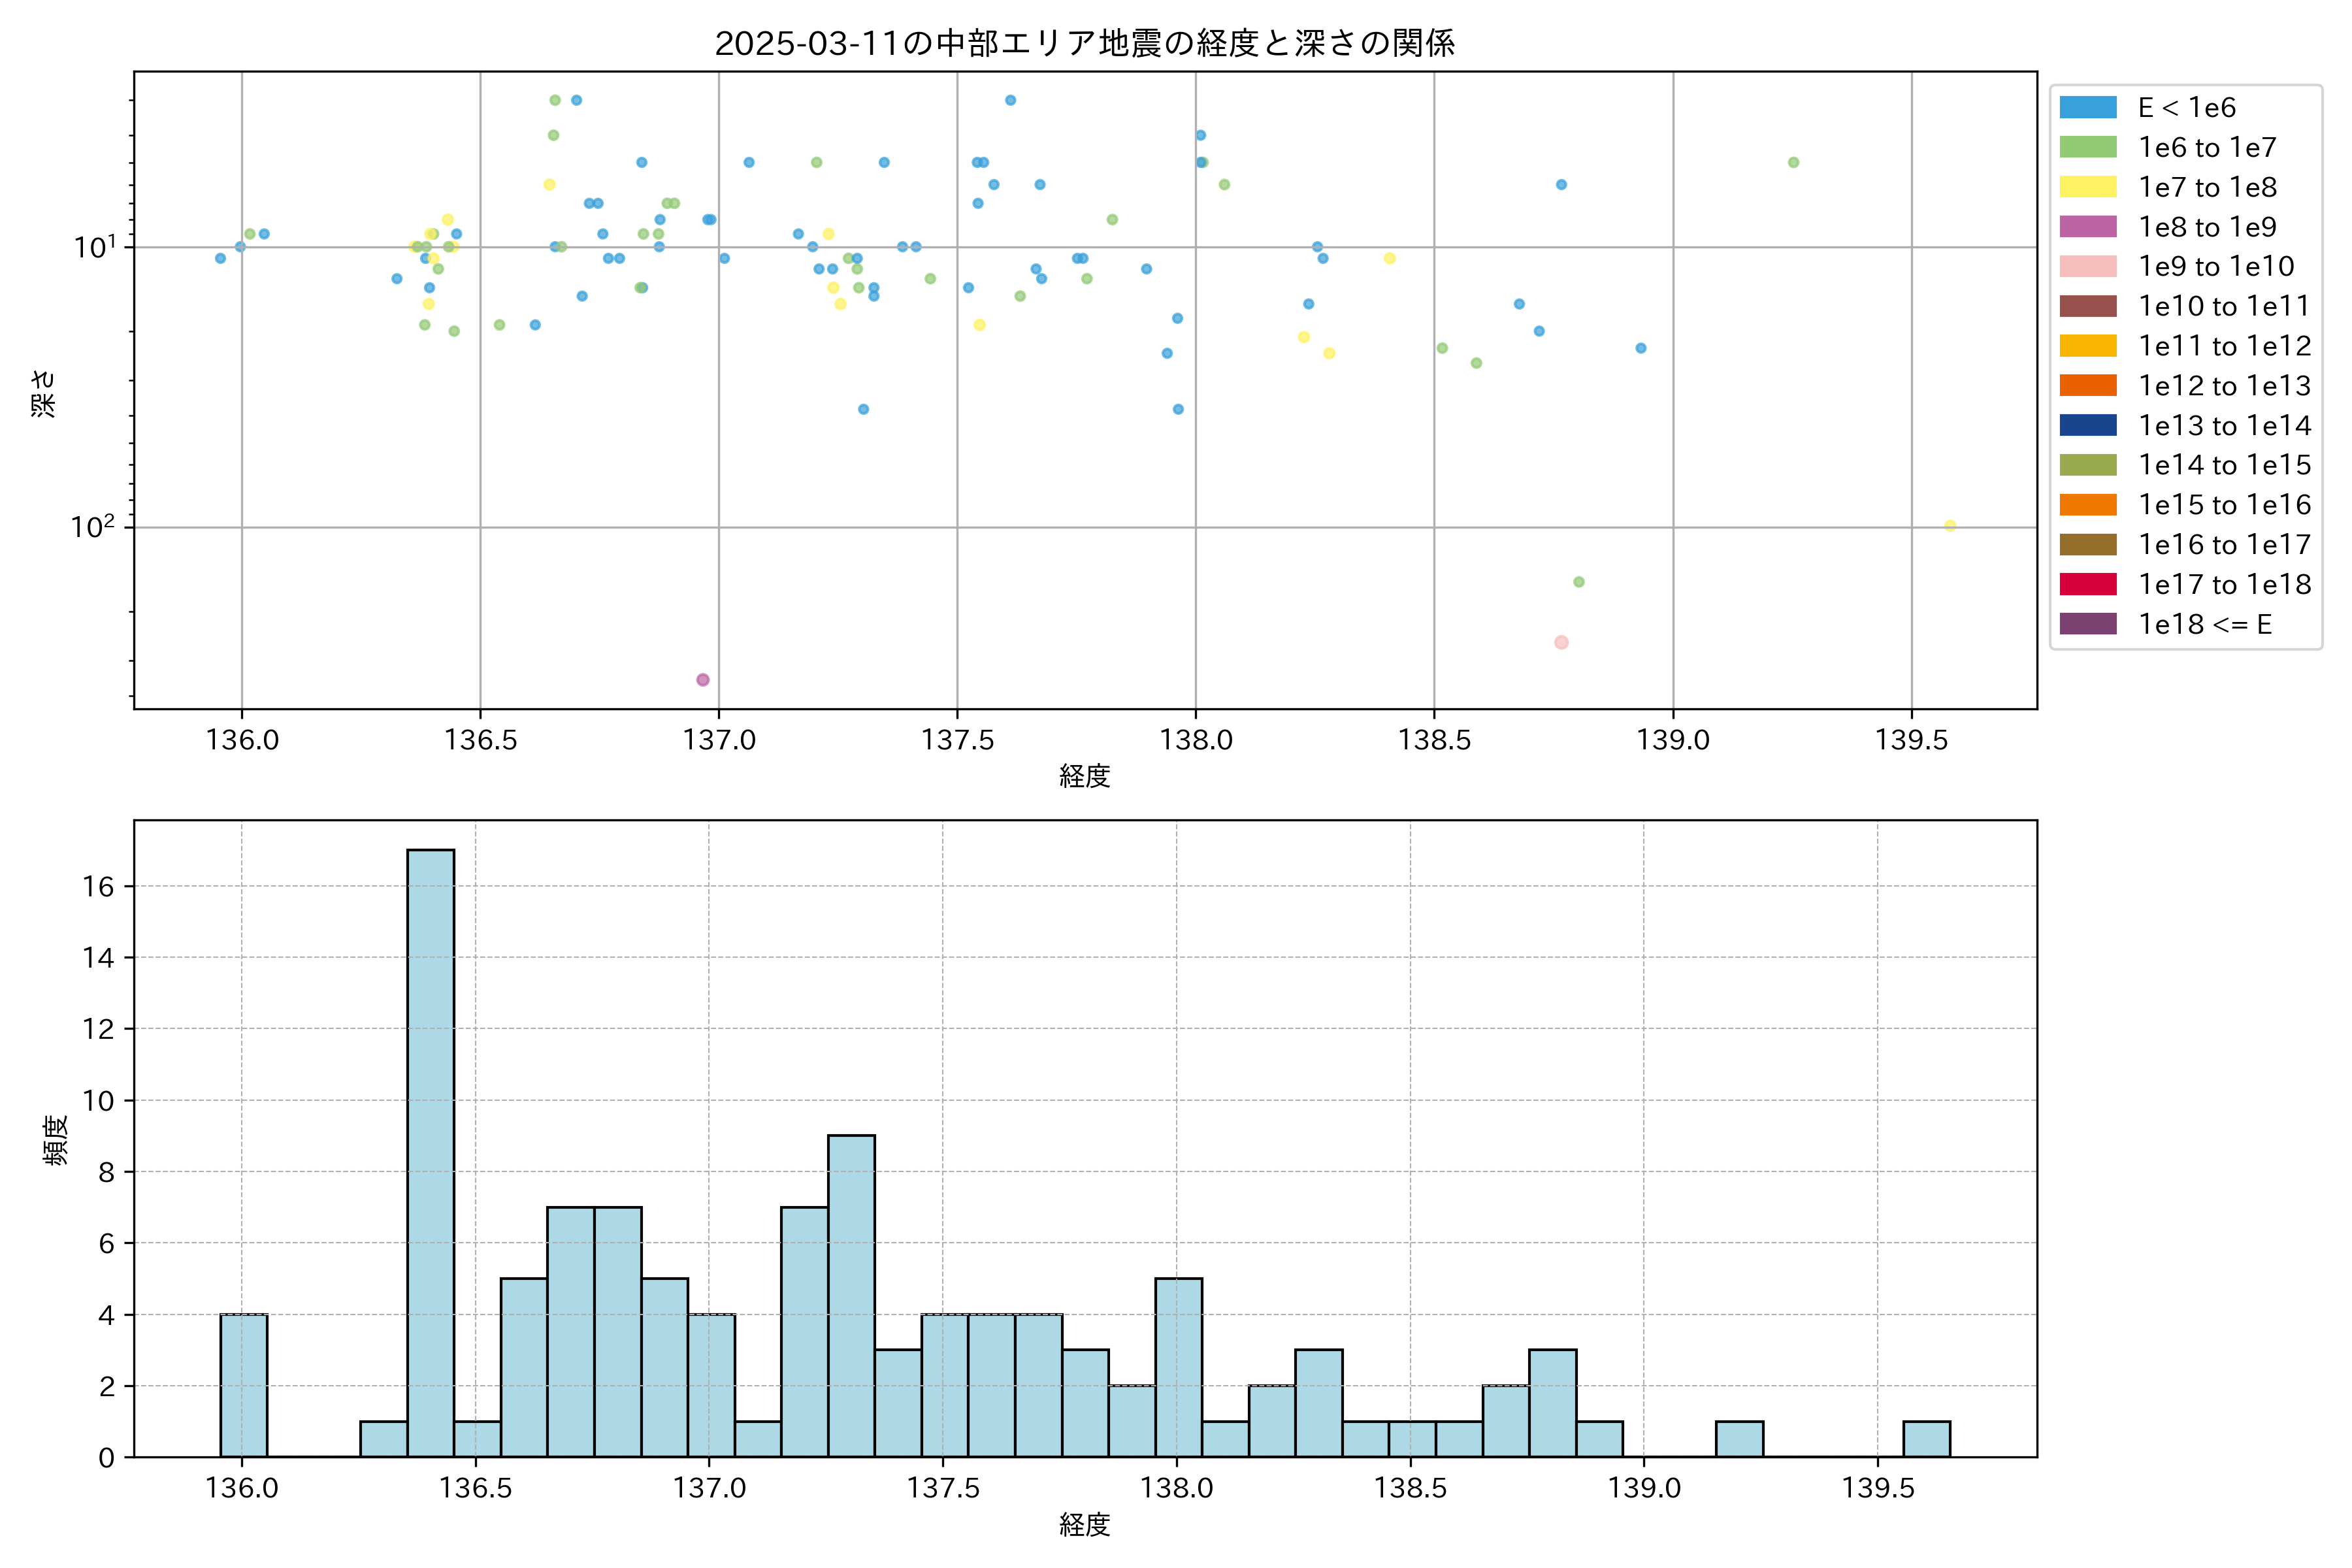Click the purple scatter point near longitude 137.0
Screen dimensions: 2352x1568
[703, 680]
